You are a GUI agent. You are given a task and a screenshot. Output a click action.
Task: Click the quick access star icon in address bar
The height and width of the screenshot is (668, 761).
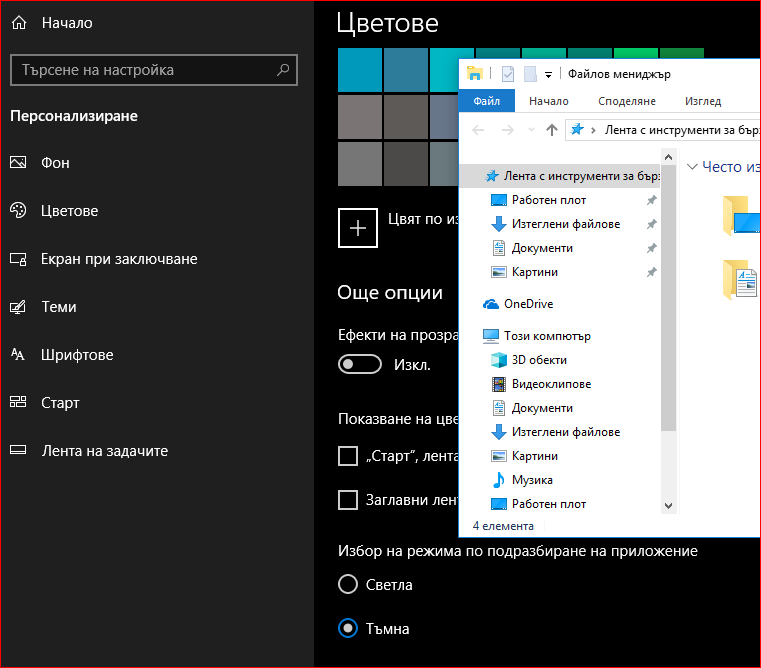(577, 129)
